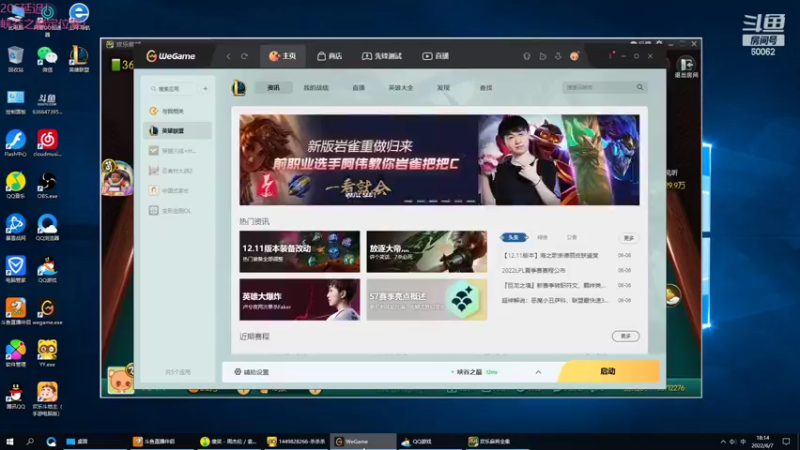The width and height of the screenshot is (800, 450).
Task: Focus the 搜索应用 sidebar search box
Action: click(172, 89)
